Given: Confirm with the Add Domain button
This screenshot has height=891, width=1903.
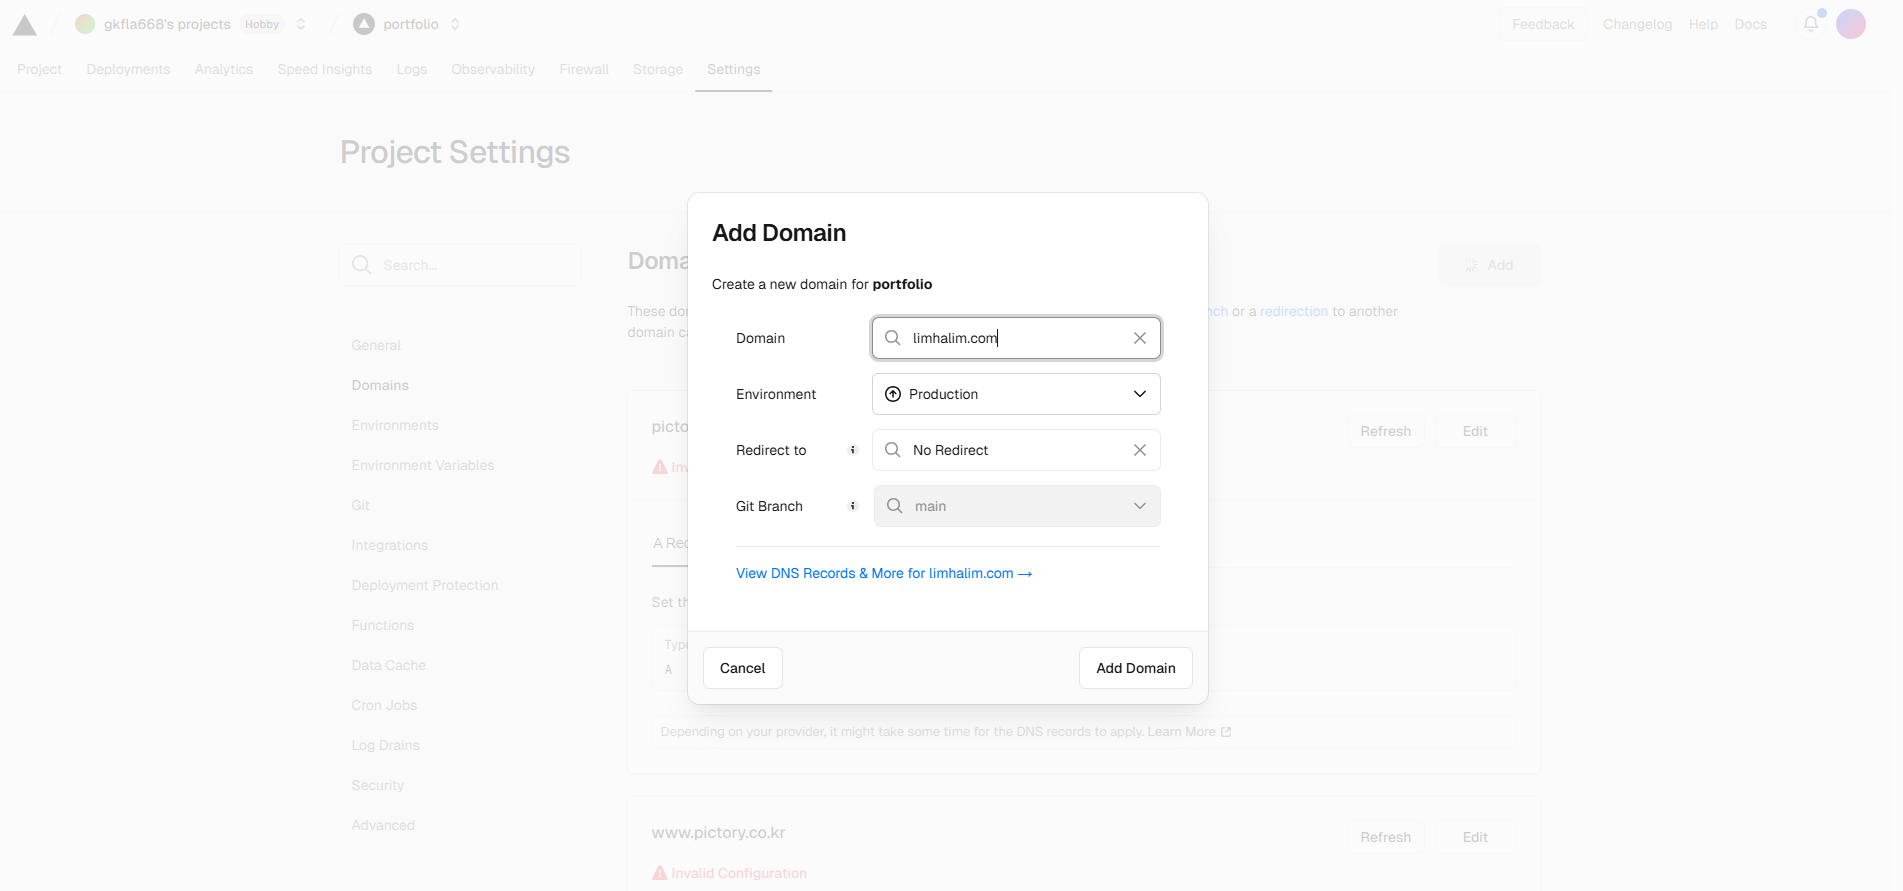Looking at the screenshot, I should coord(1136,668).
